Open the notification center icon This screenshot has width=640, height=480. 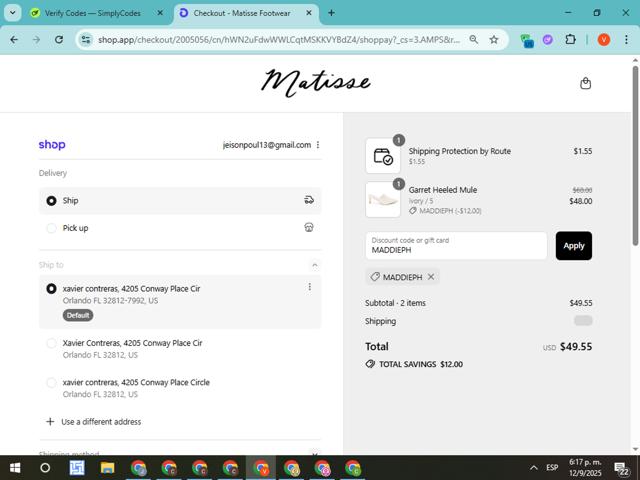click(622, 468)
